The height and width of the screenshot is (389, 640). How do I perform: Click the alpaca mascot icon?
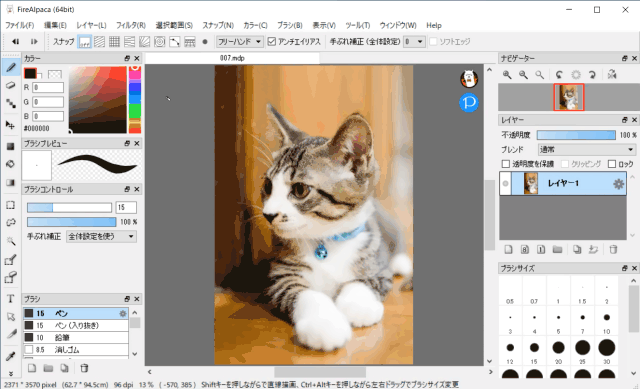(469, 79)
